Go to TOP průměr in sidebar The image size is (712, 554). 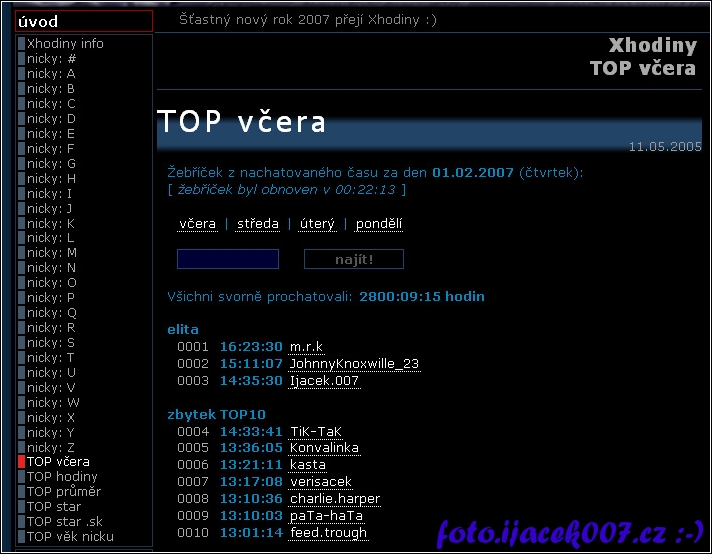[x=63, y=492]
